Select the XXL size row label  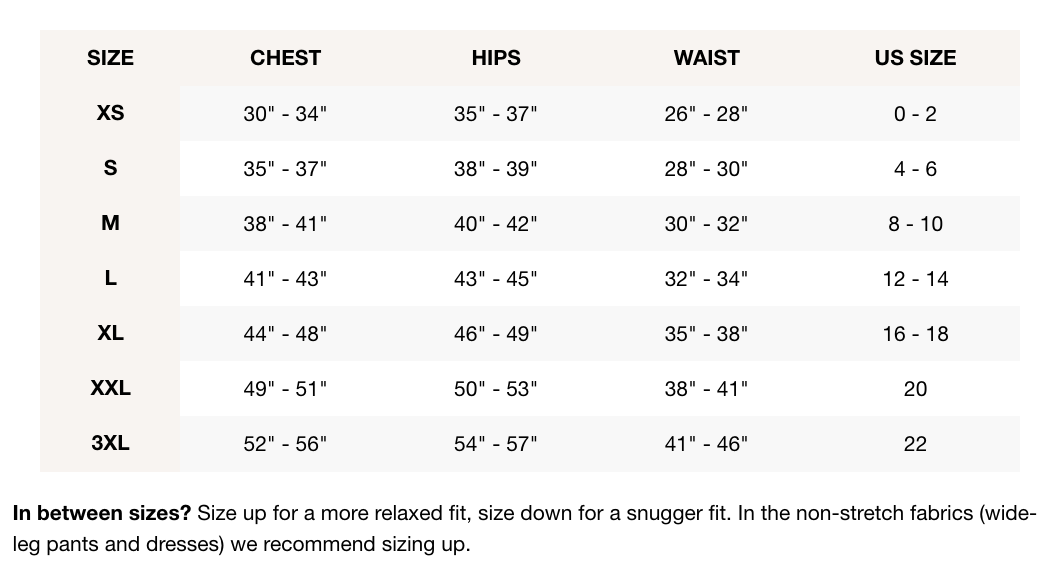[110, 388]
